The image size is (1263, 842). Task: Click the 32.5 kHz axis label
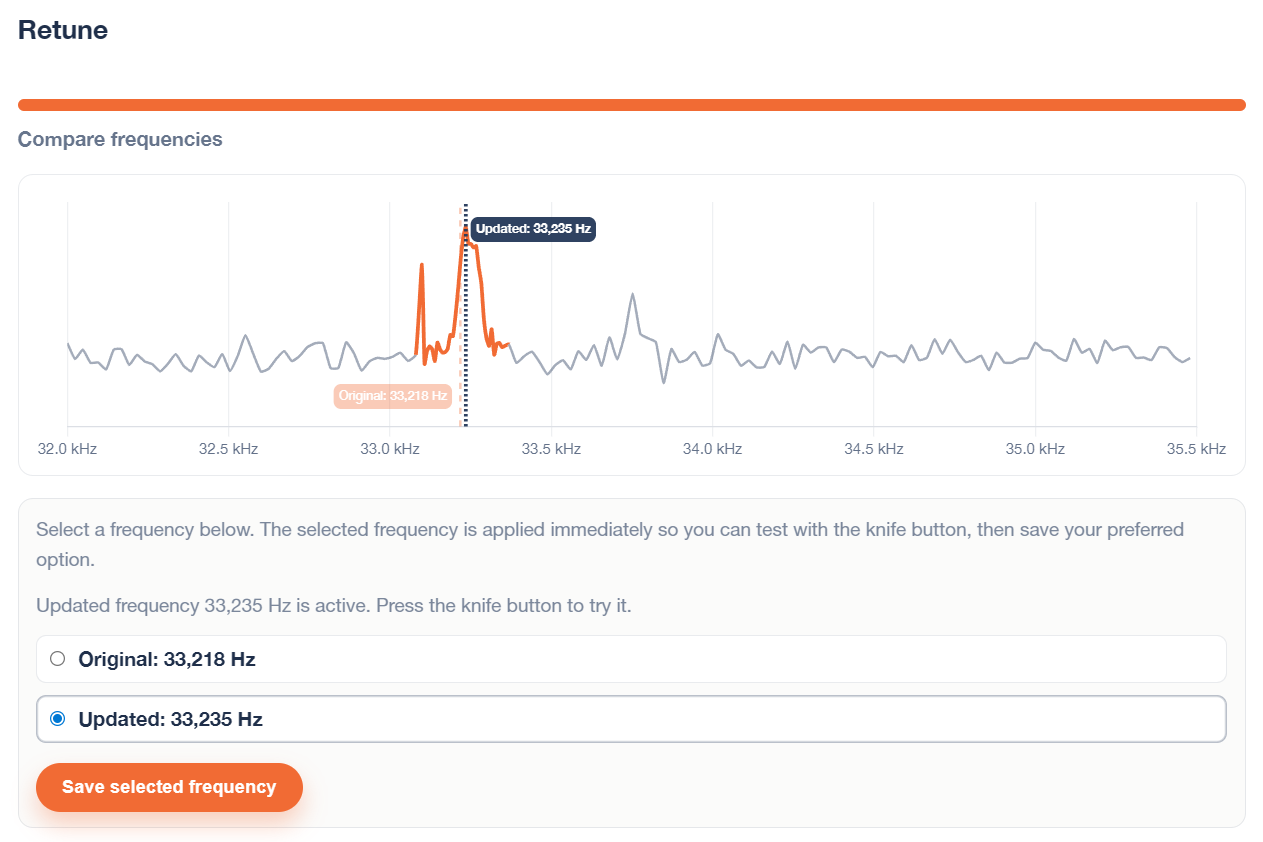tap(229, 449)
